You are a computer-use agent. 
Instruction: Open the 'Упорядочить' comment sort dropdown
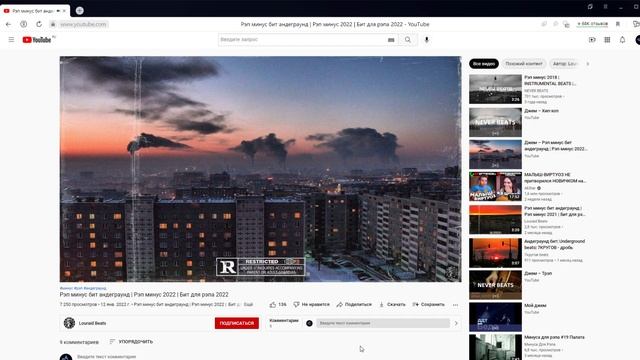tap(131, 342)
